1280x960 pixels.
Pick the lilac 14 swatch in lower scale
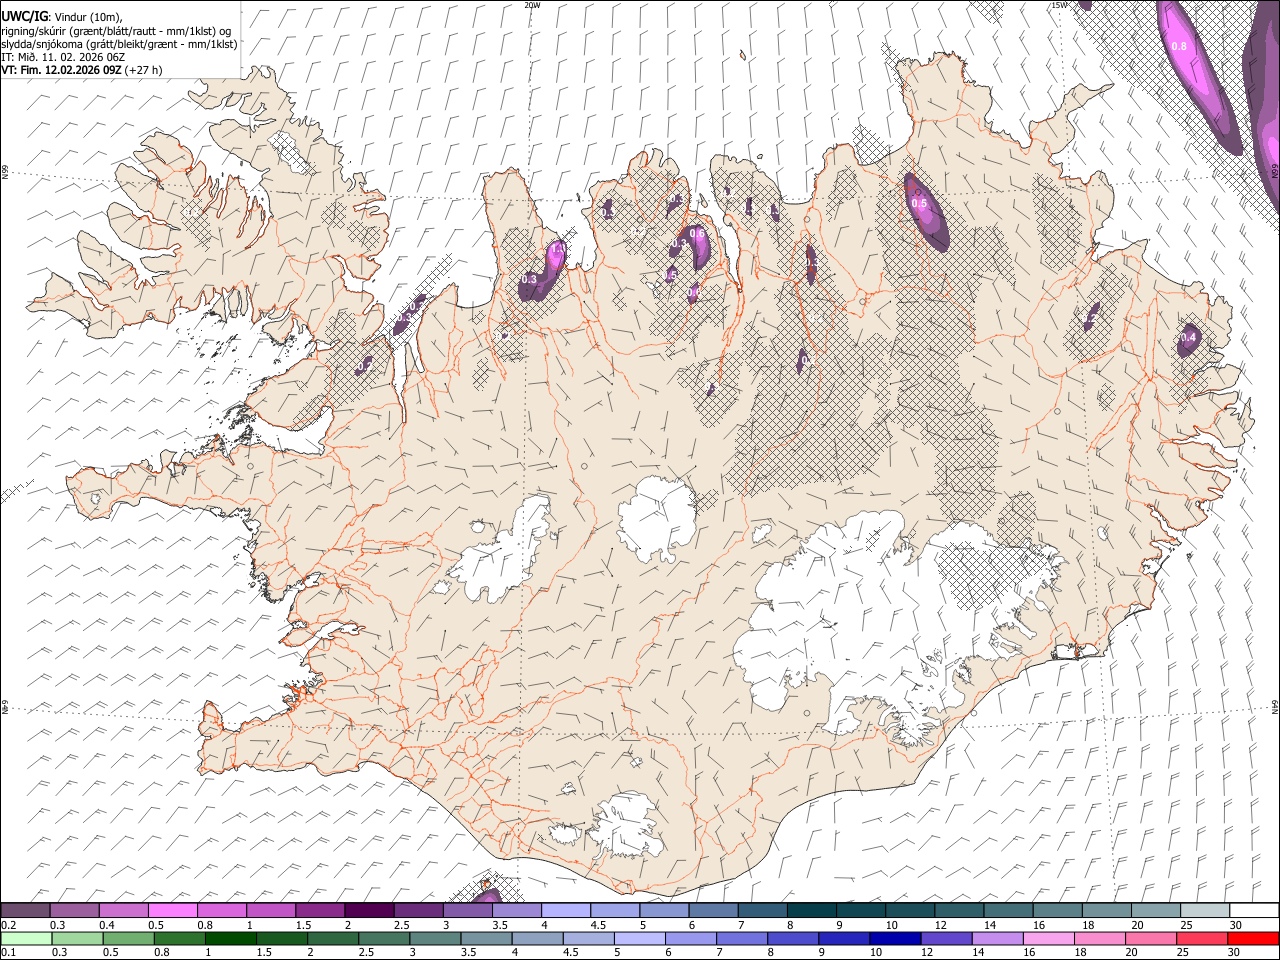(x=996, y=938)
